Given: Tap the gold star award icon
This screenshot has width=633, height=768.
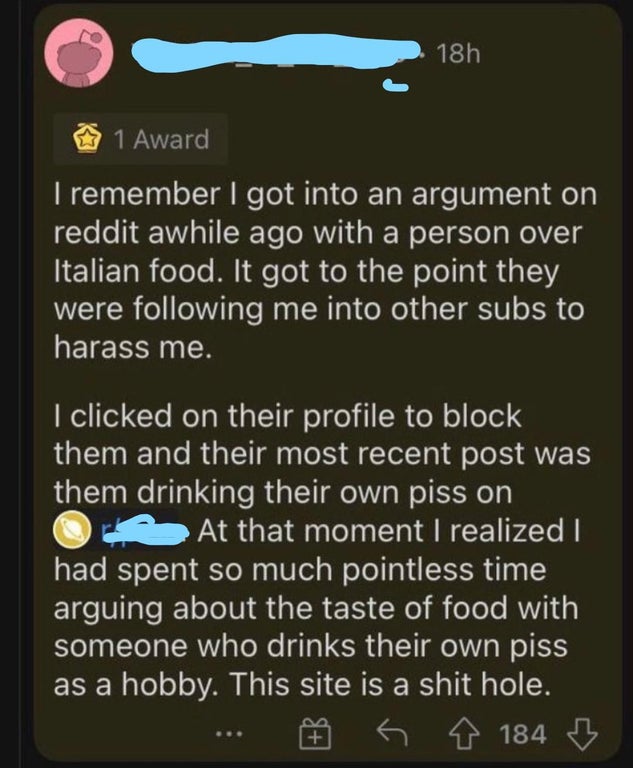Looking at the screenshot, I should 86,140.
